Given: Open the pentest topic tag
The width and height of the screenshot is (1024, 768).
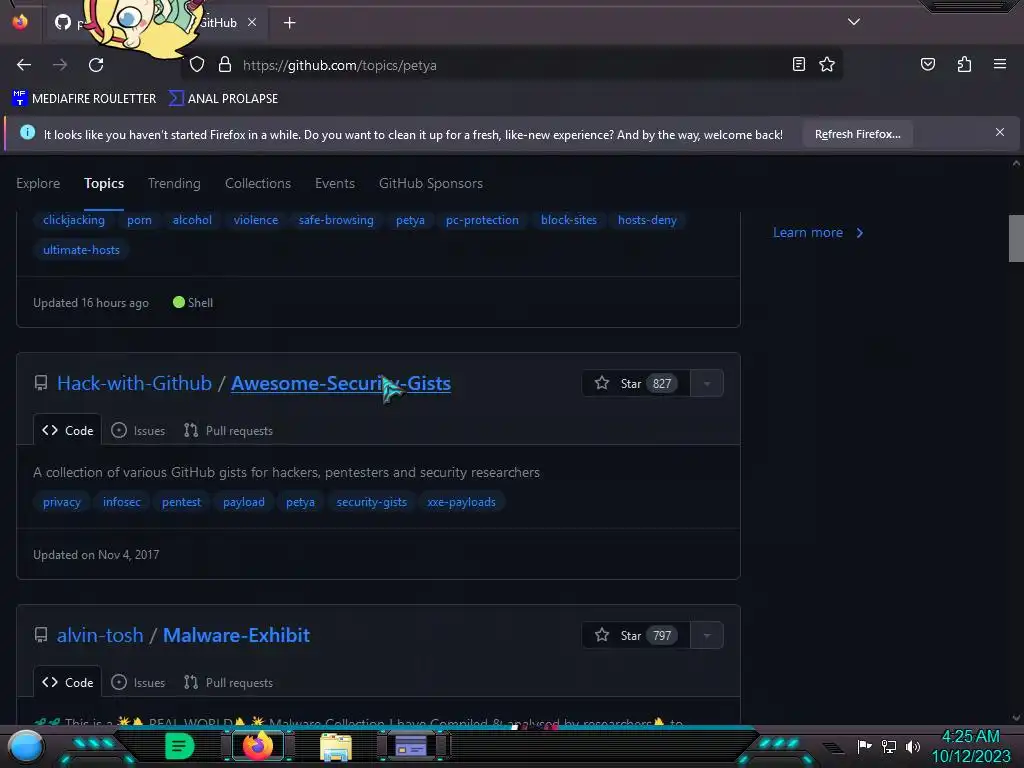Looking at the screenshot, I should tap(182, 502).
